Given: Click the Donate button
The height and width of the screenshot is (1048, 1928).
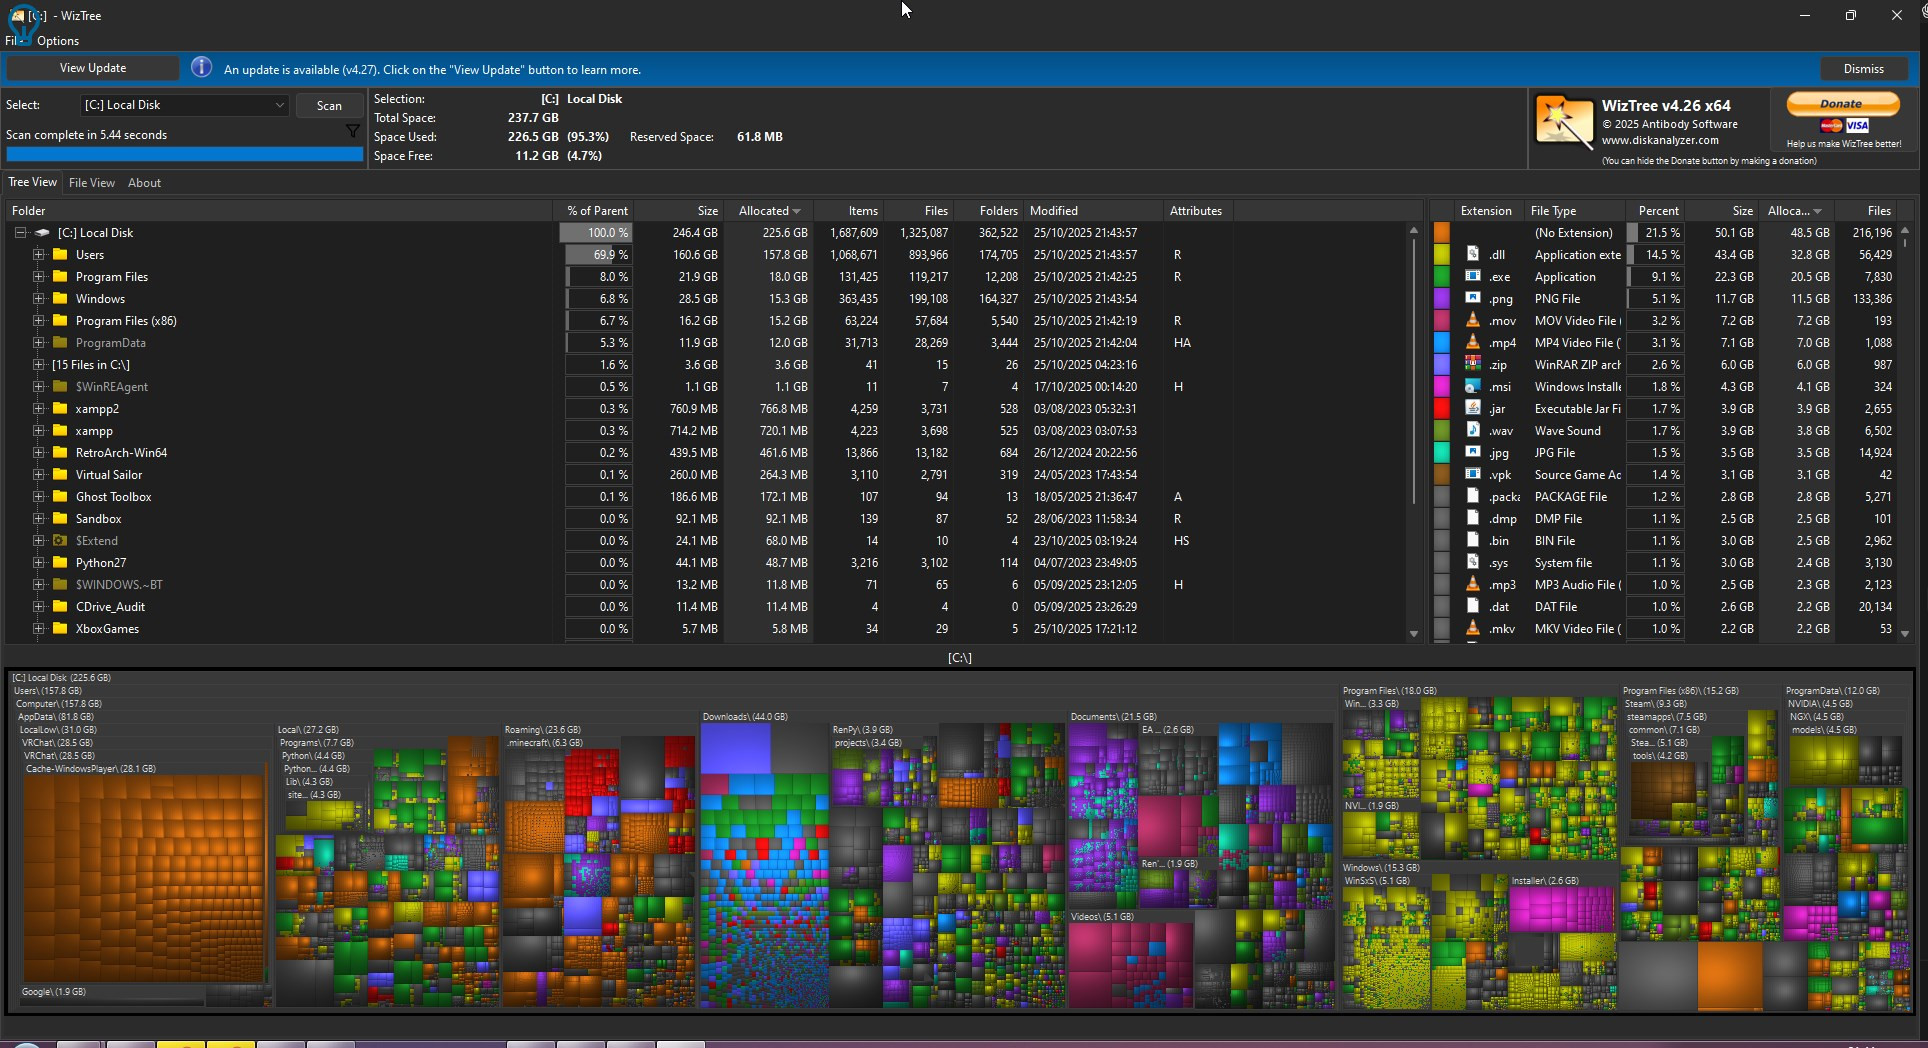Looking at the screenshot, I should pyautogui.click(x=1842, y=104).
